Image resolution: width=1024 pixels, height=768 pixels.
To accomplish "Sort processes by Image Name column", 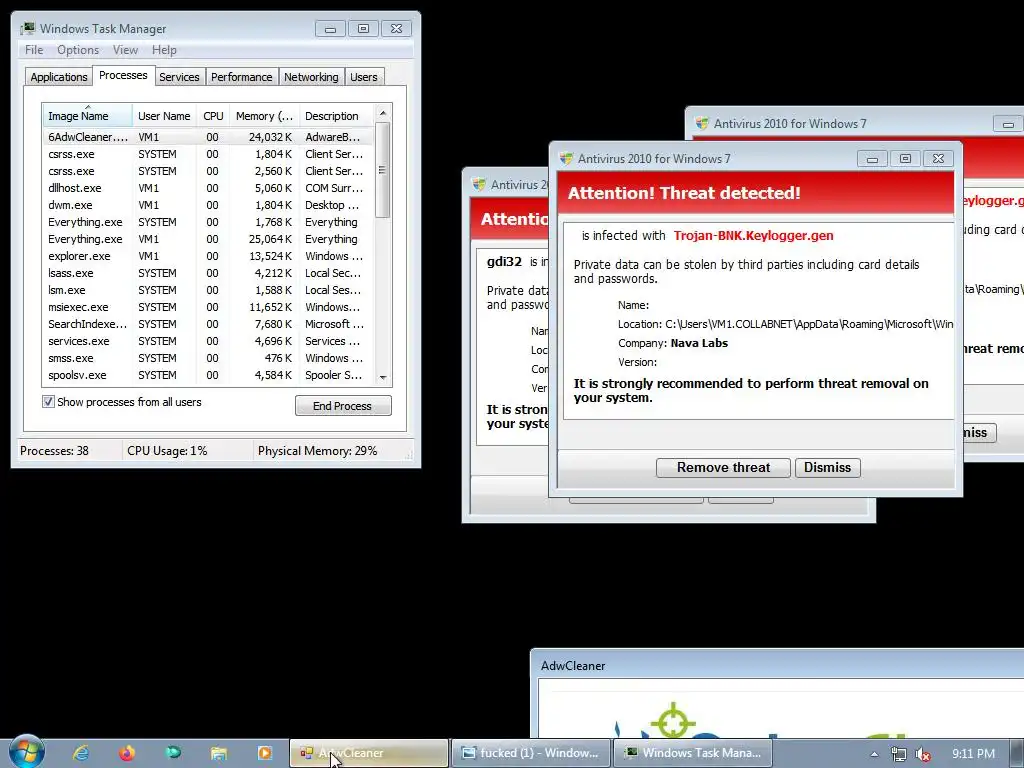I will click(87, 116).
